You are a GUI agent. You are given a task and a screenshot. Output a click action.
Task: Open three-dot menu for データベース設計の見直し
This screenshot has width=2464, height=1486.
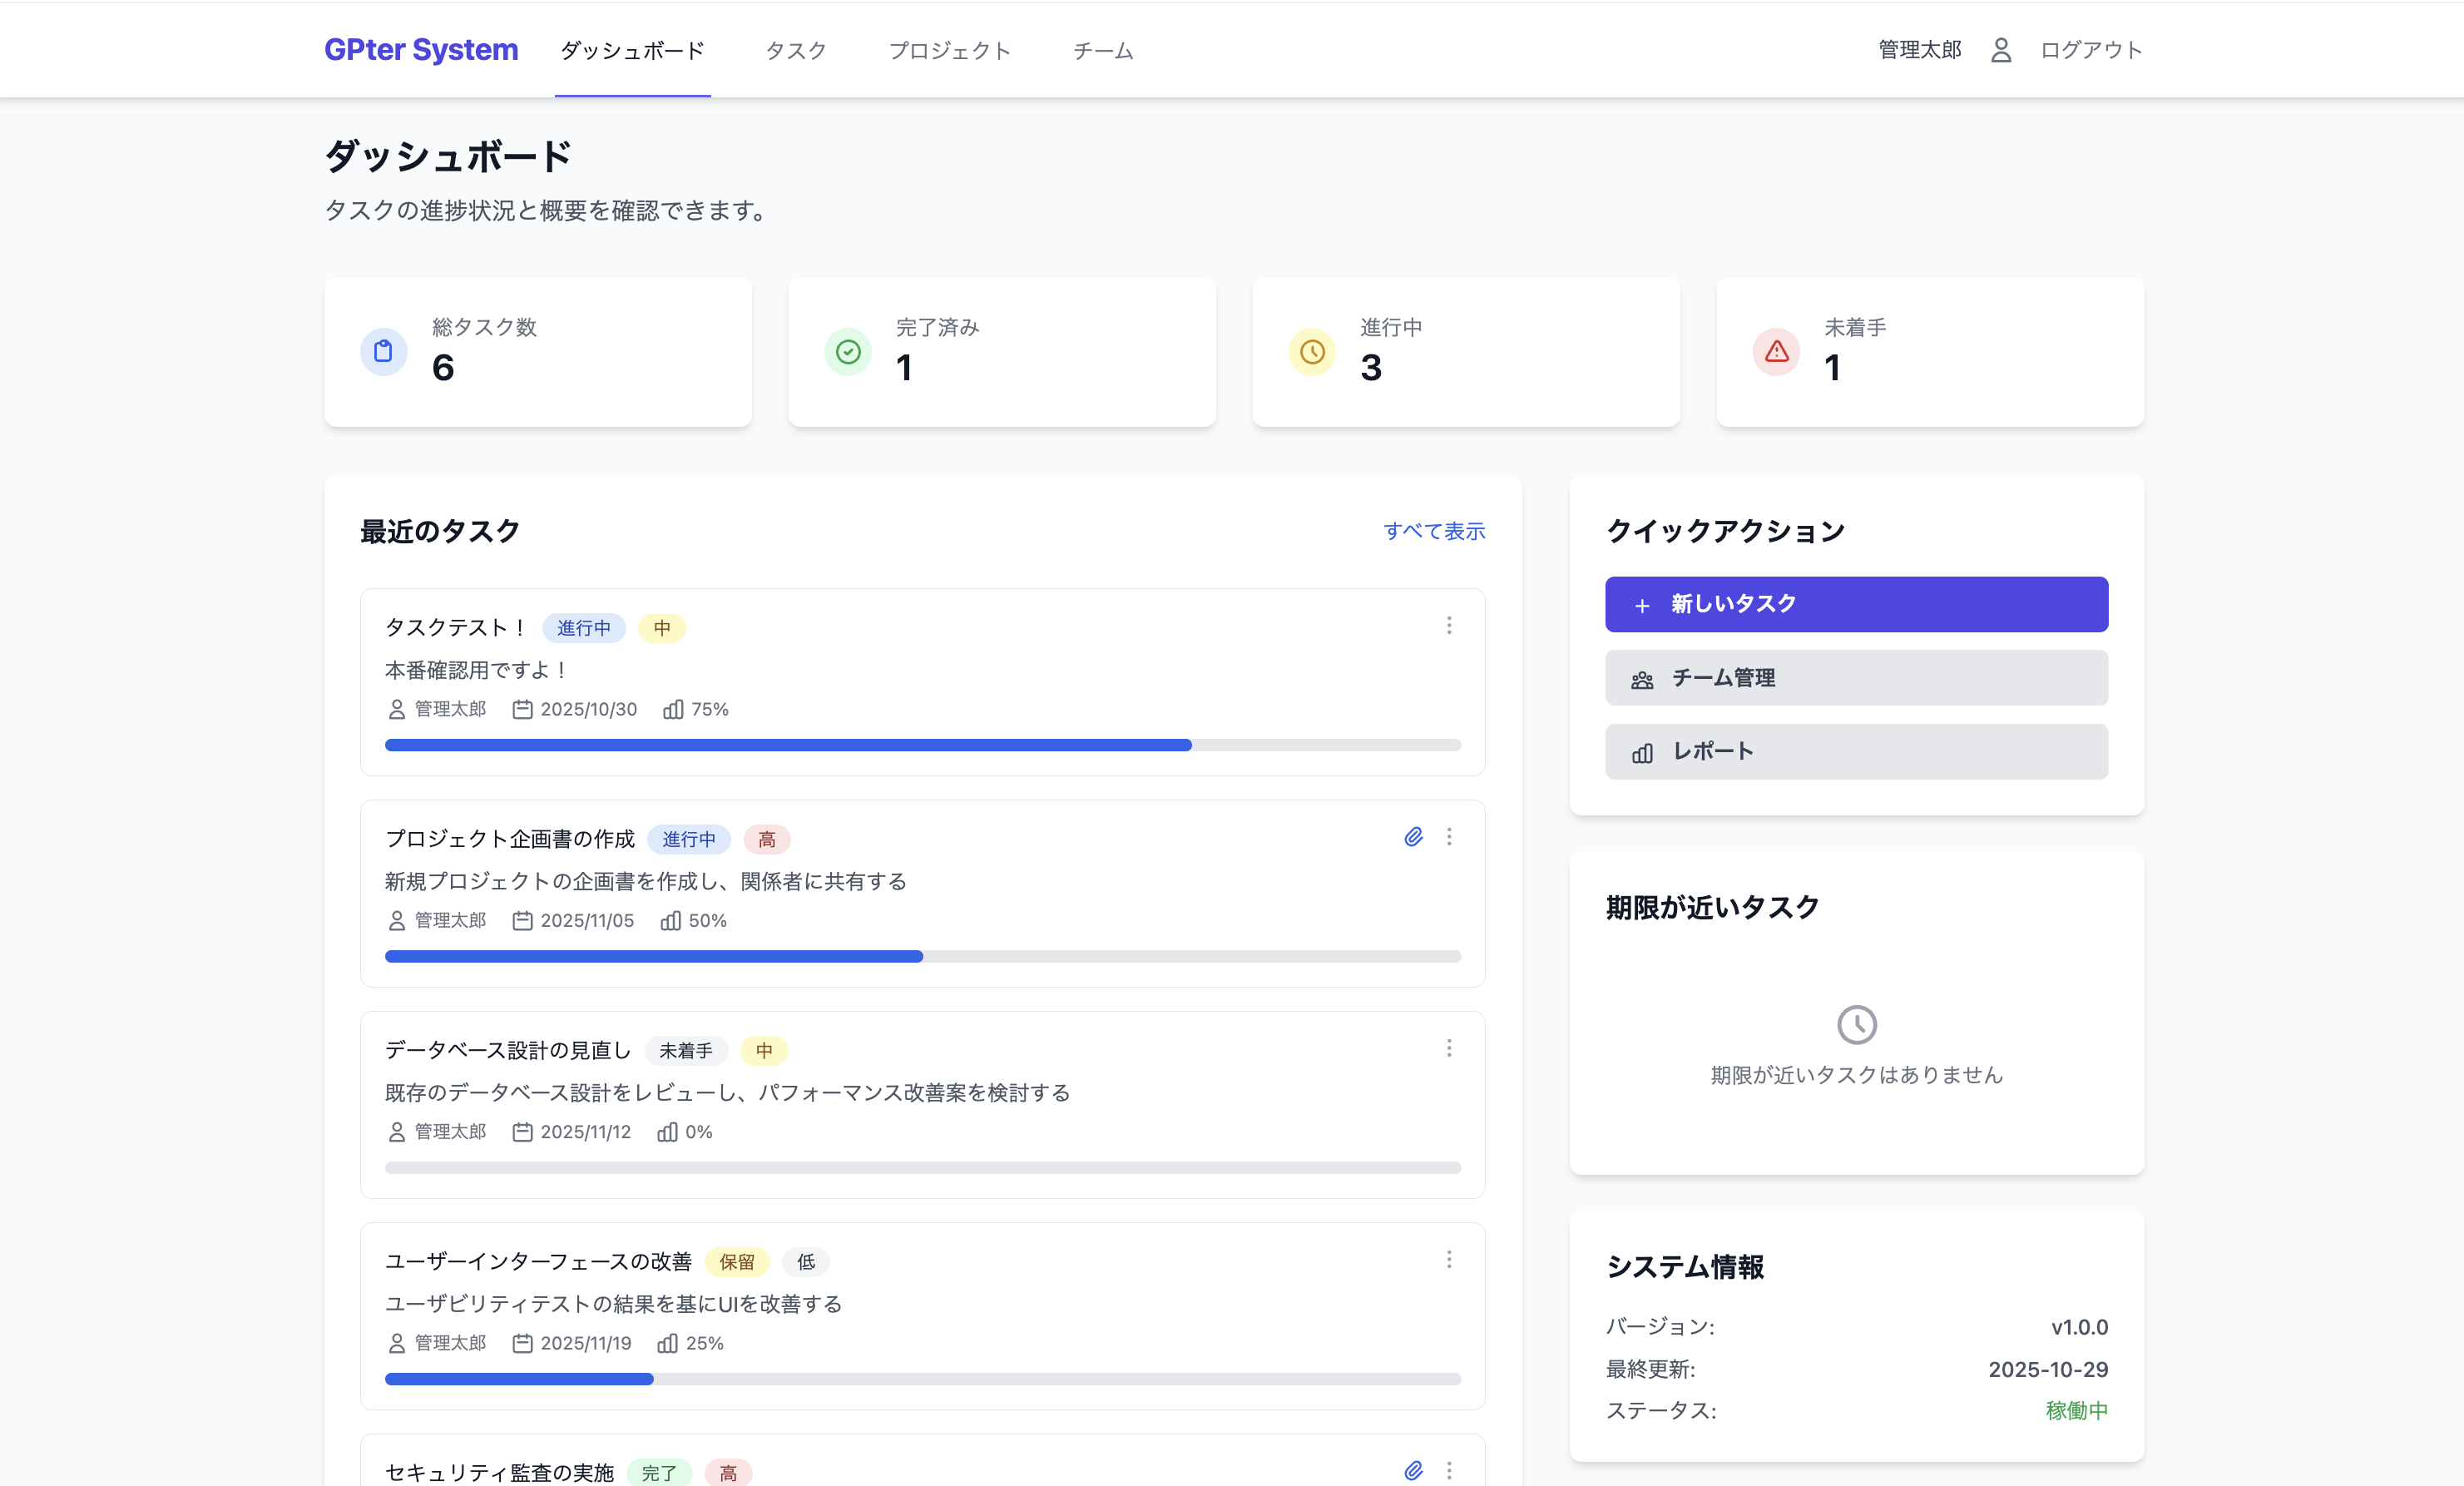point(1449,1048)
